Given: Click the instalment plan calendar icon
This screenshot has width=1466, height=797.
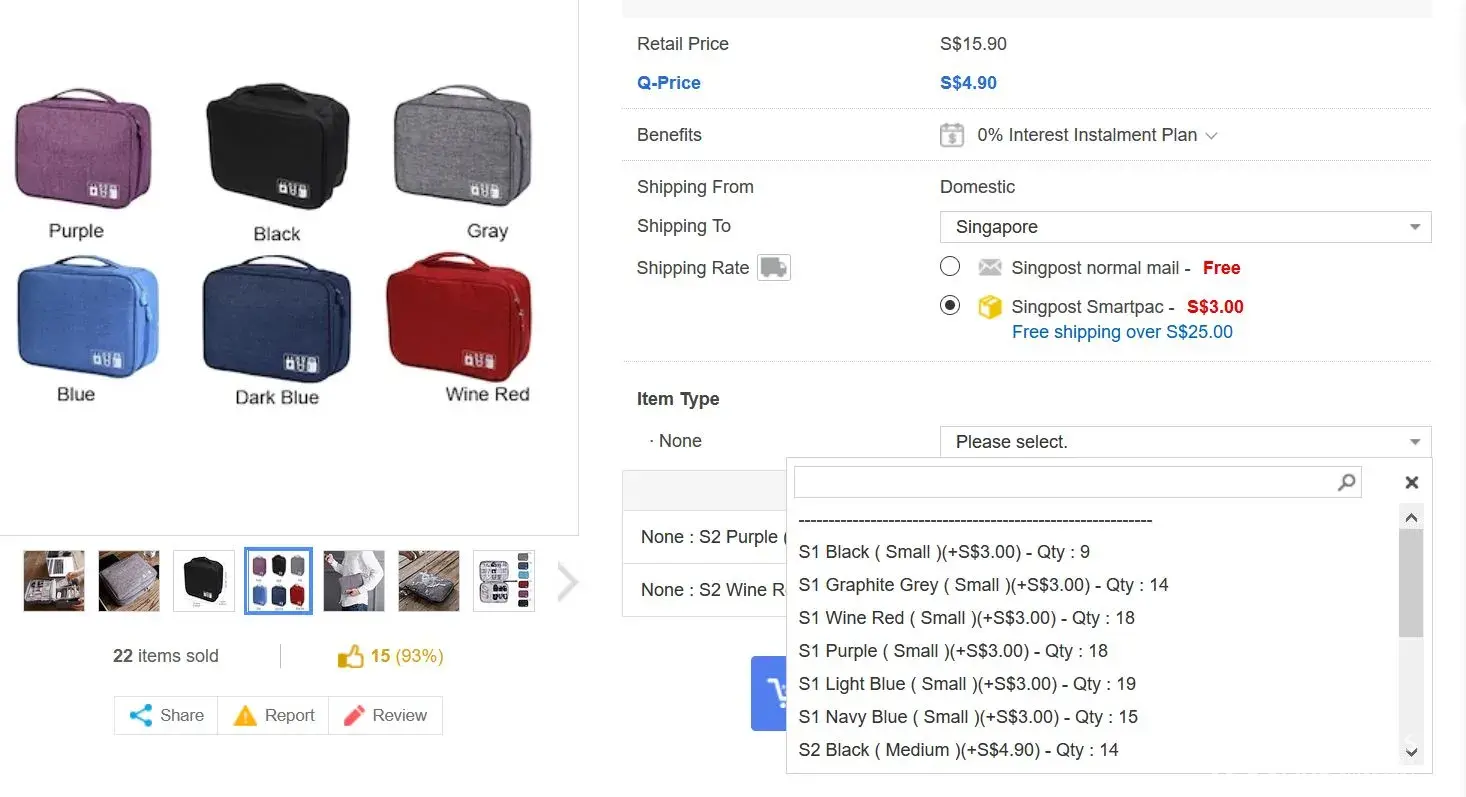Looking at the screenshot, I should [x=952, y=135].
